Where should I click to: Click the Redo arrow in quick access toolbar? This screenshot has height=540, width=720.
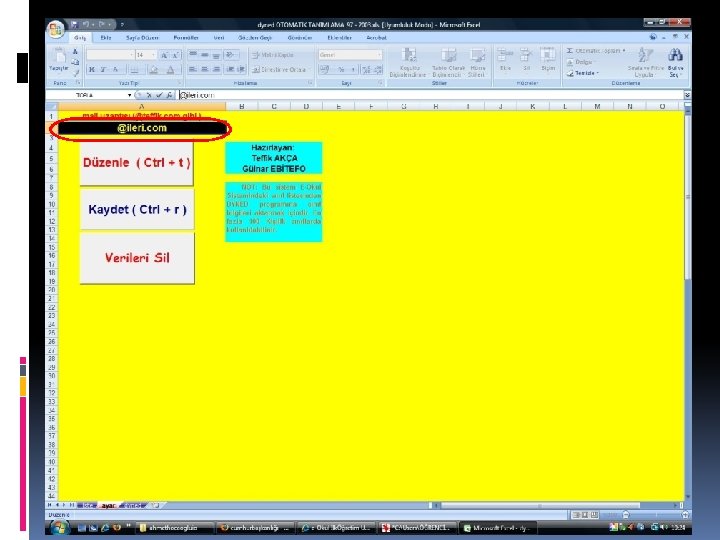101,24
